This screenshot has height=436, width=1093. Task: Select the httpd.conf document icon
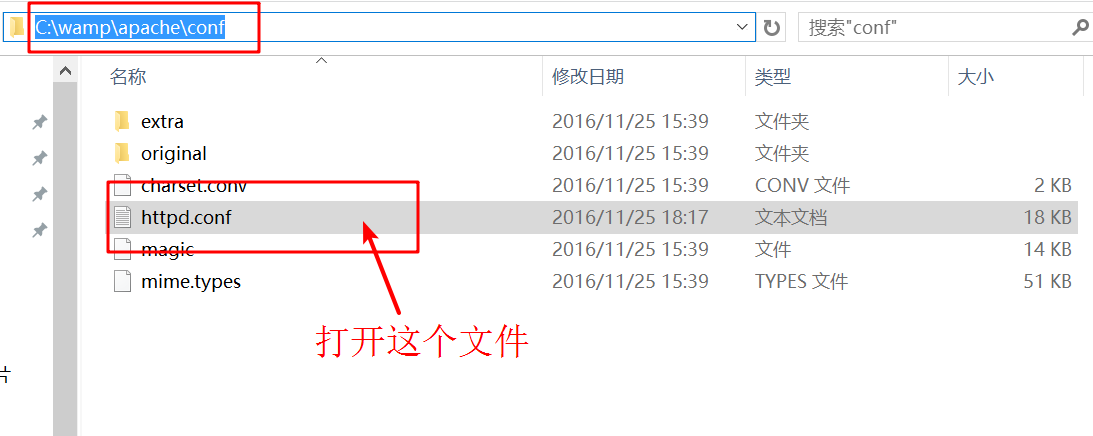(x=122, y=218)
